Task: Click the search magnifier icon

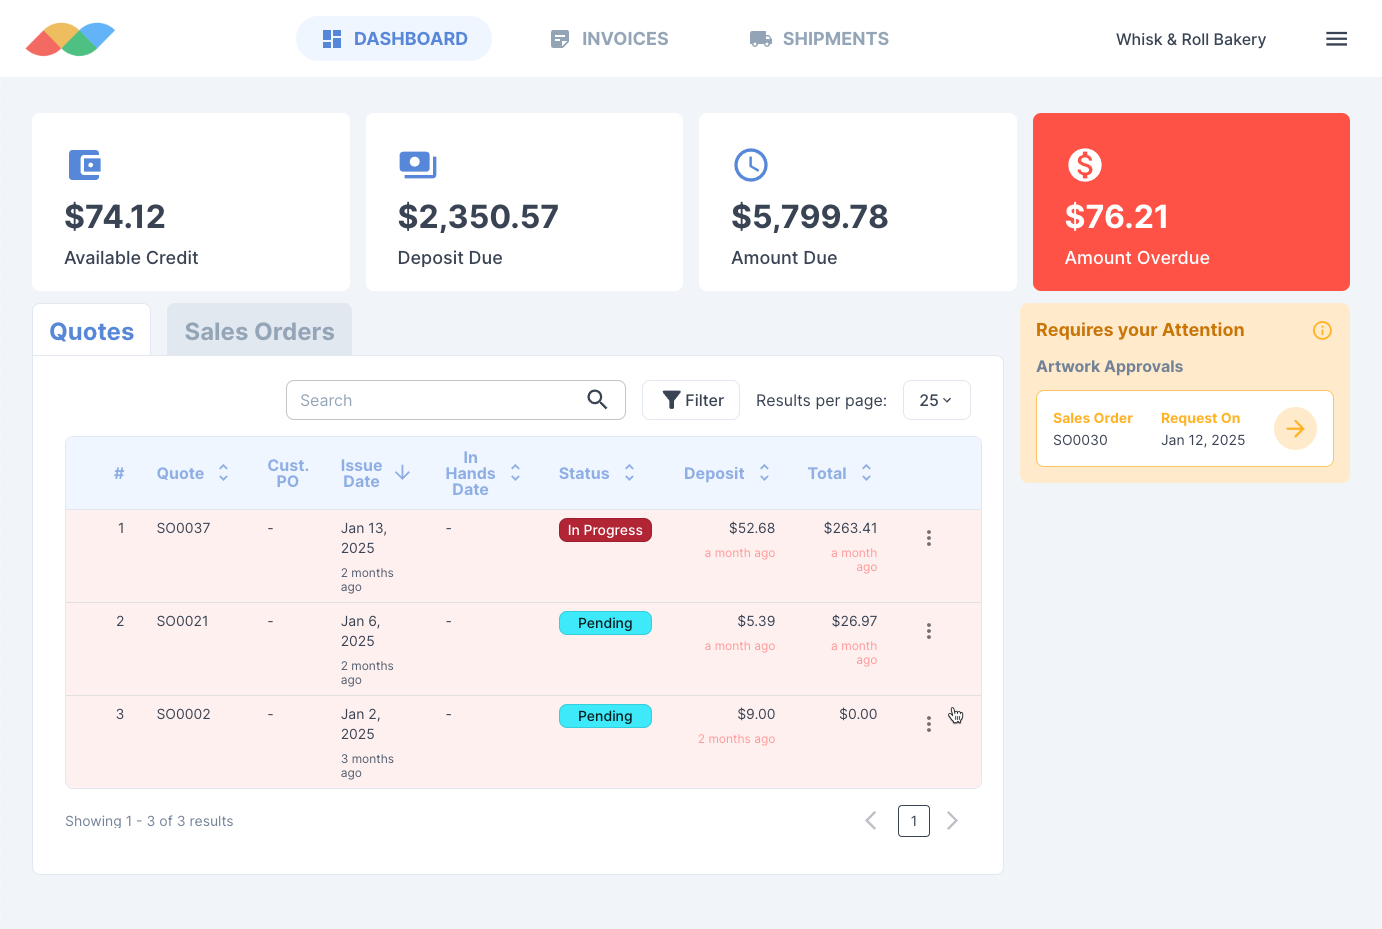Action: (597, 400)
